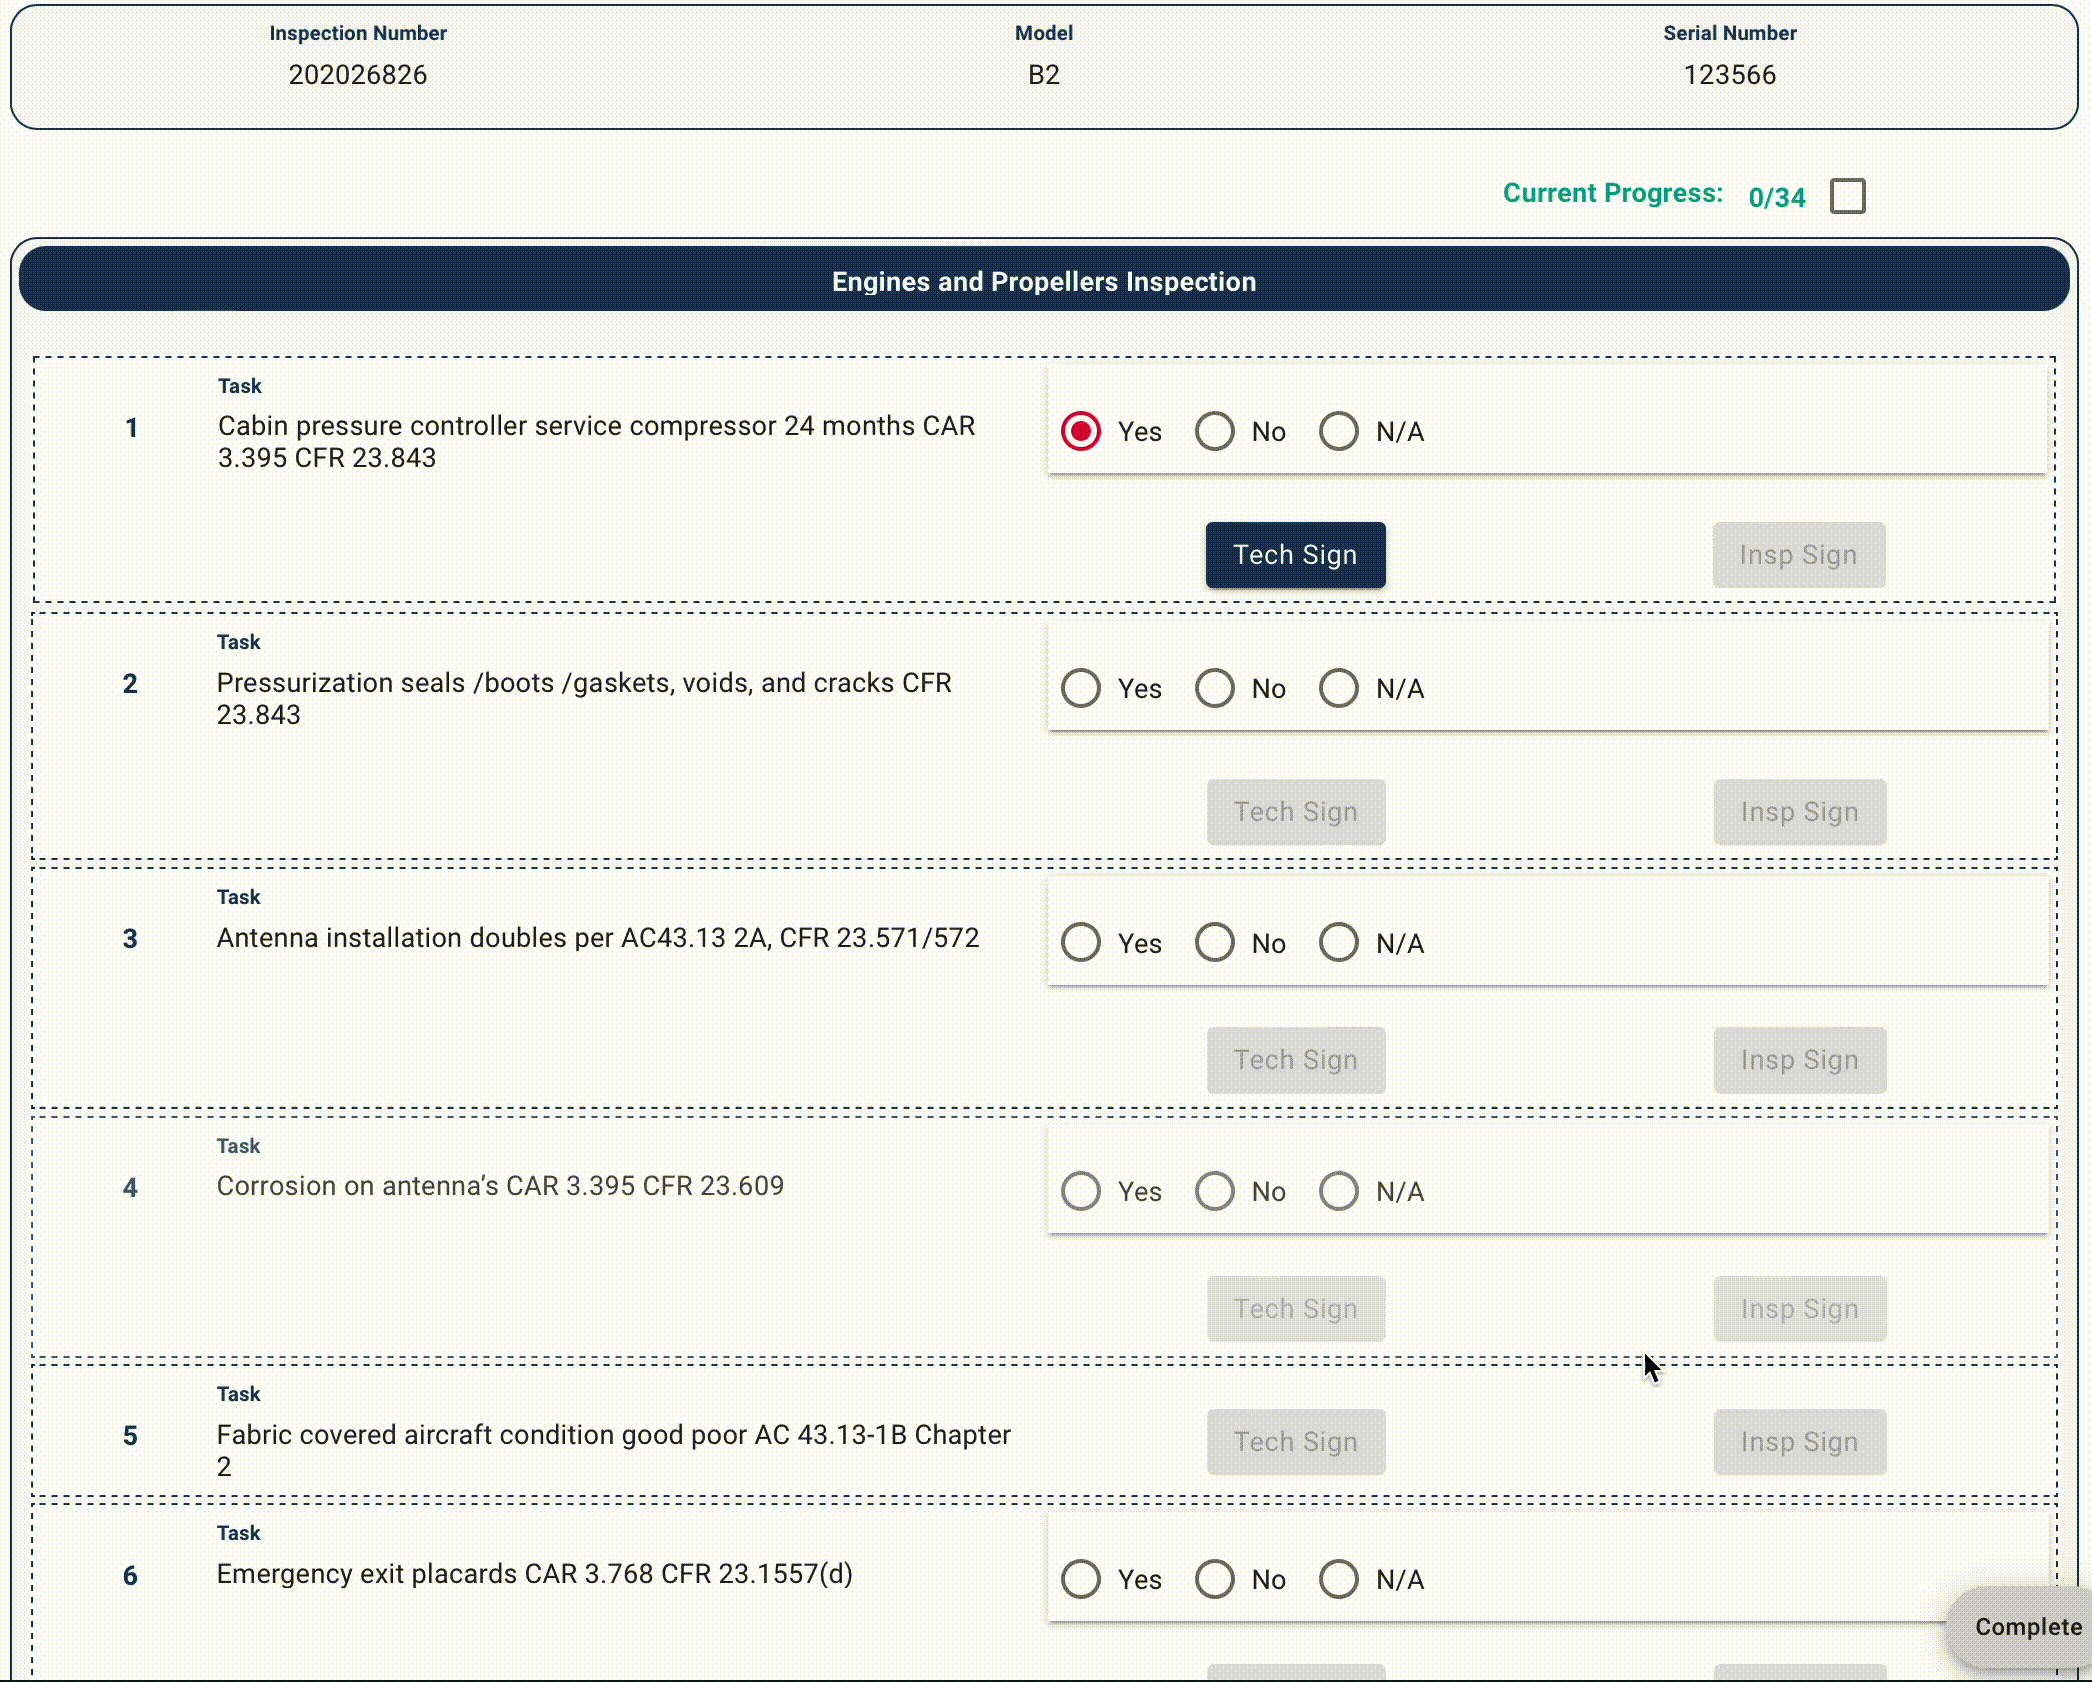
Task: Click Insp Sign for Antenna installation task
Action: tap(1799, 1060)
